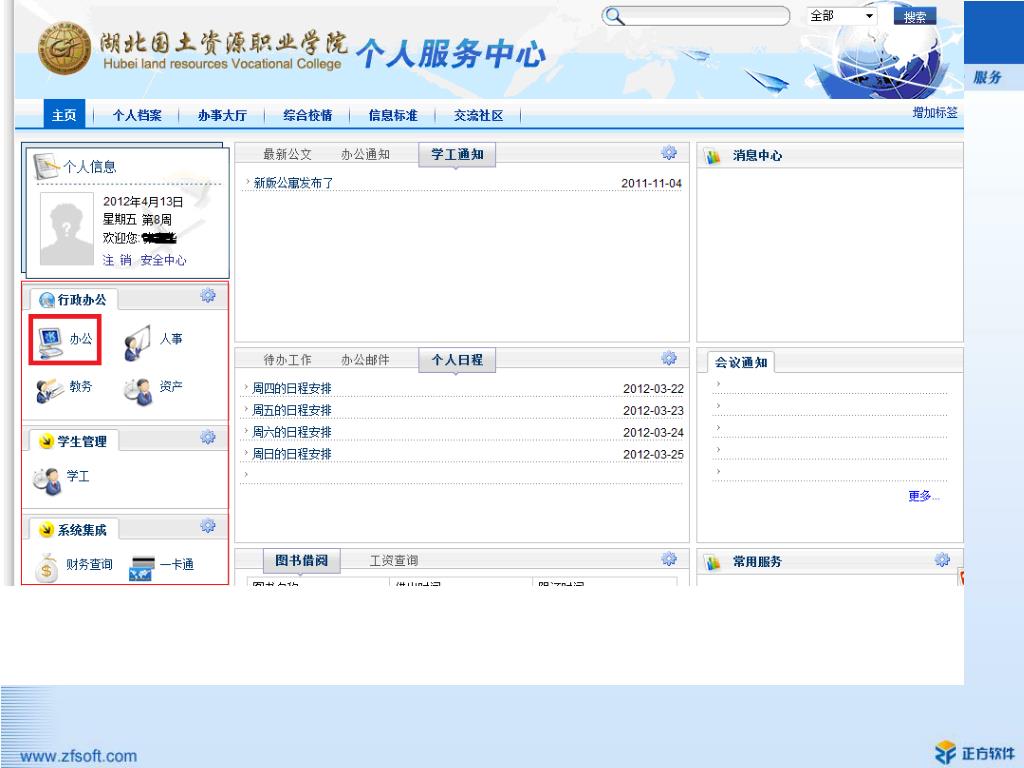
Task: Switch to the 待办工作 tab
Action: coord(287,360)
